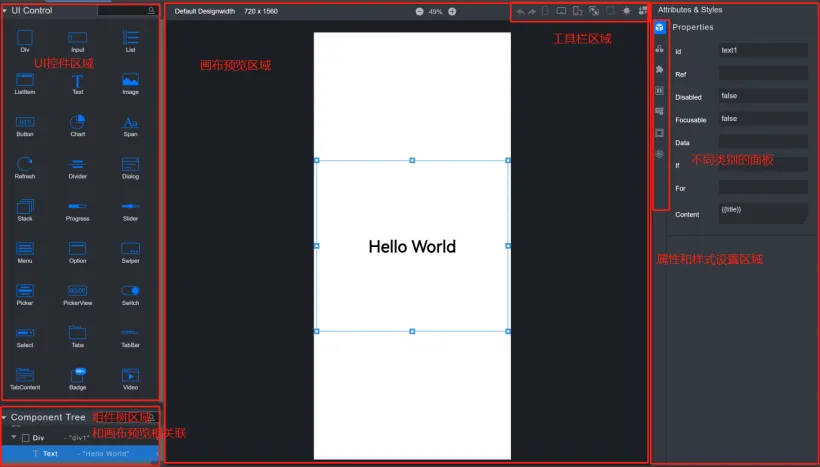This screenshot has height=467, width=820.
Task: Click the empty Ref field
Action: point(763,73)
